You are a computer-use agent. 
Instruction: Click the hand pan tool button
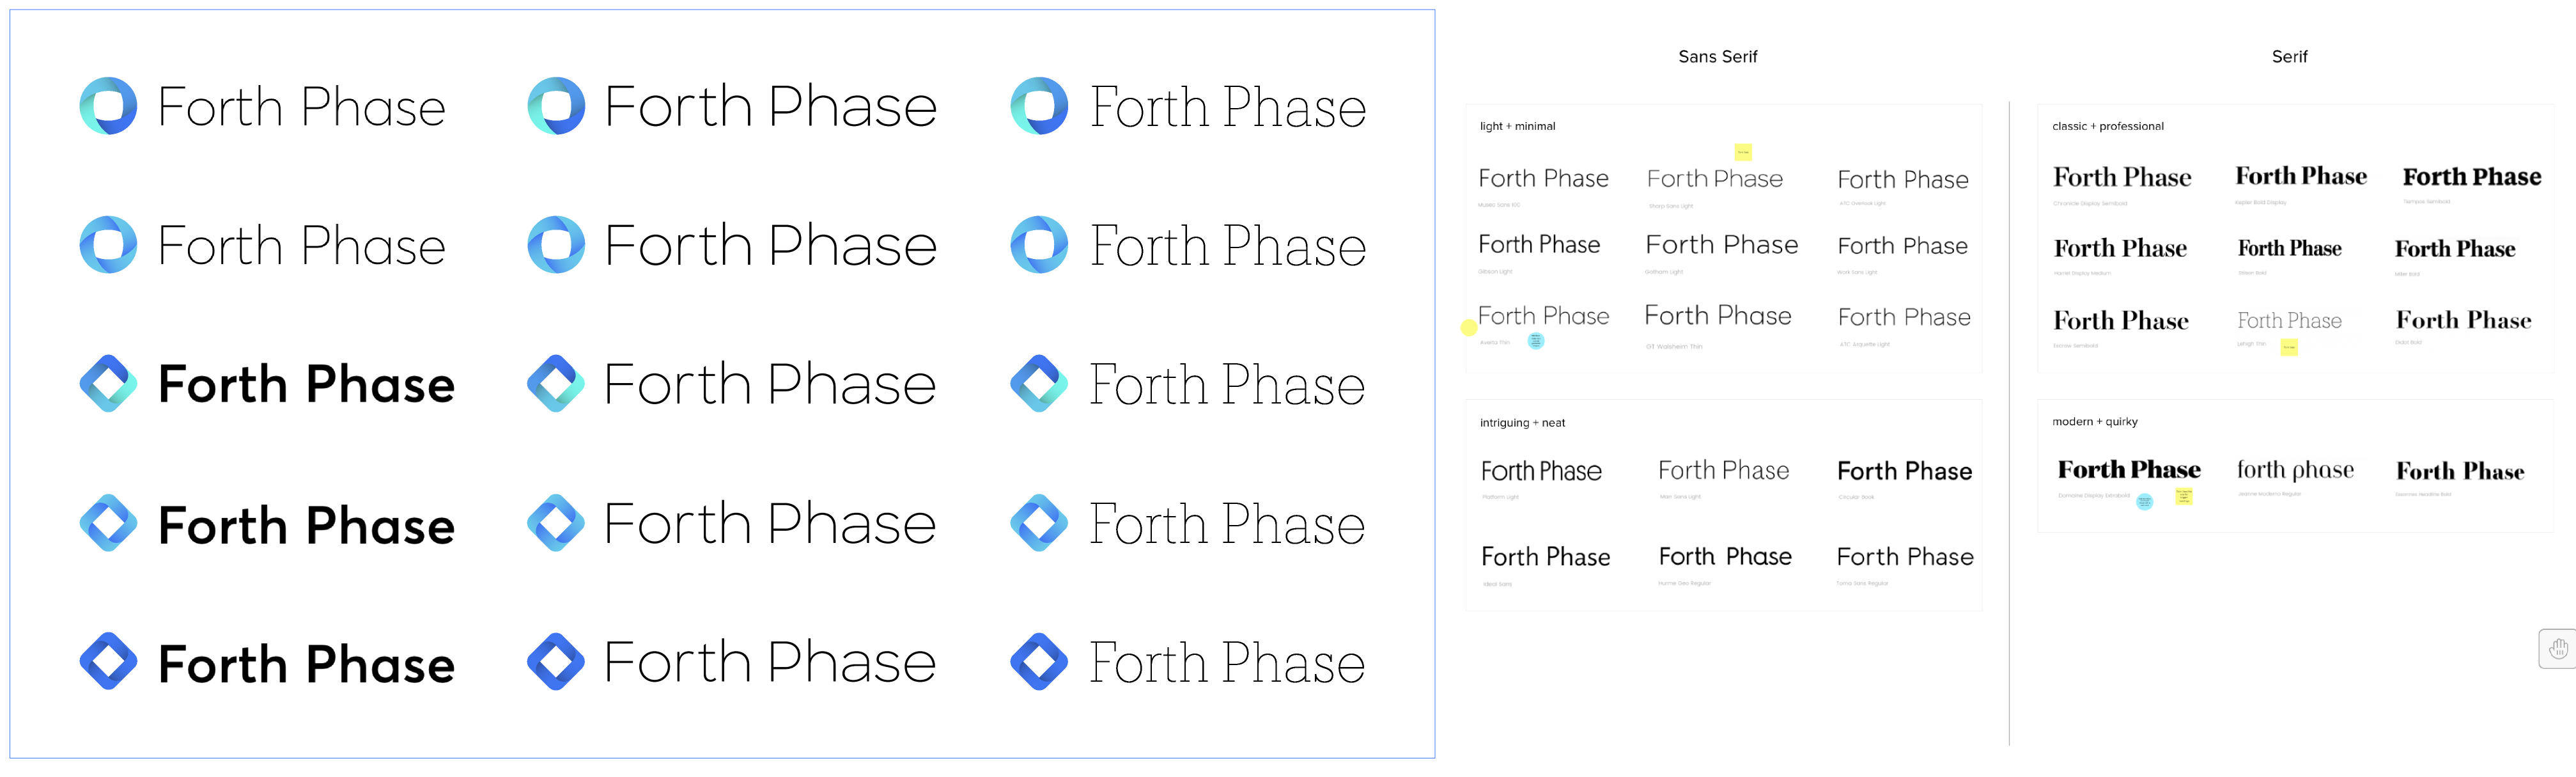[2558, 649]
